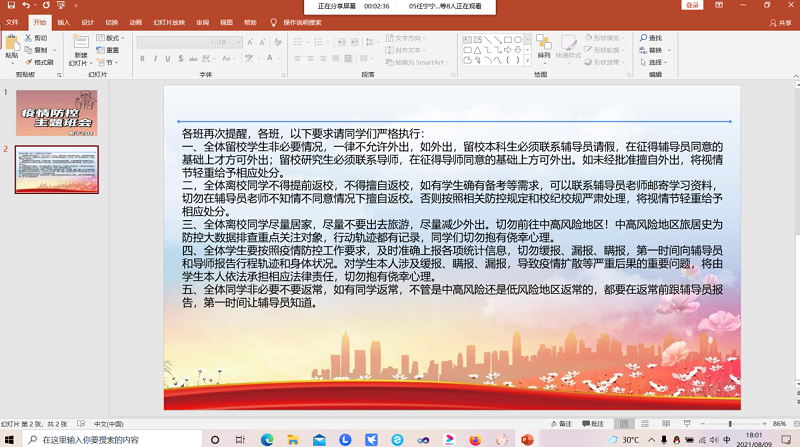Open the Select (选择) dropdown
This screenshot has width=800, height=447.
655,62
